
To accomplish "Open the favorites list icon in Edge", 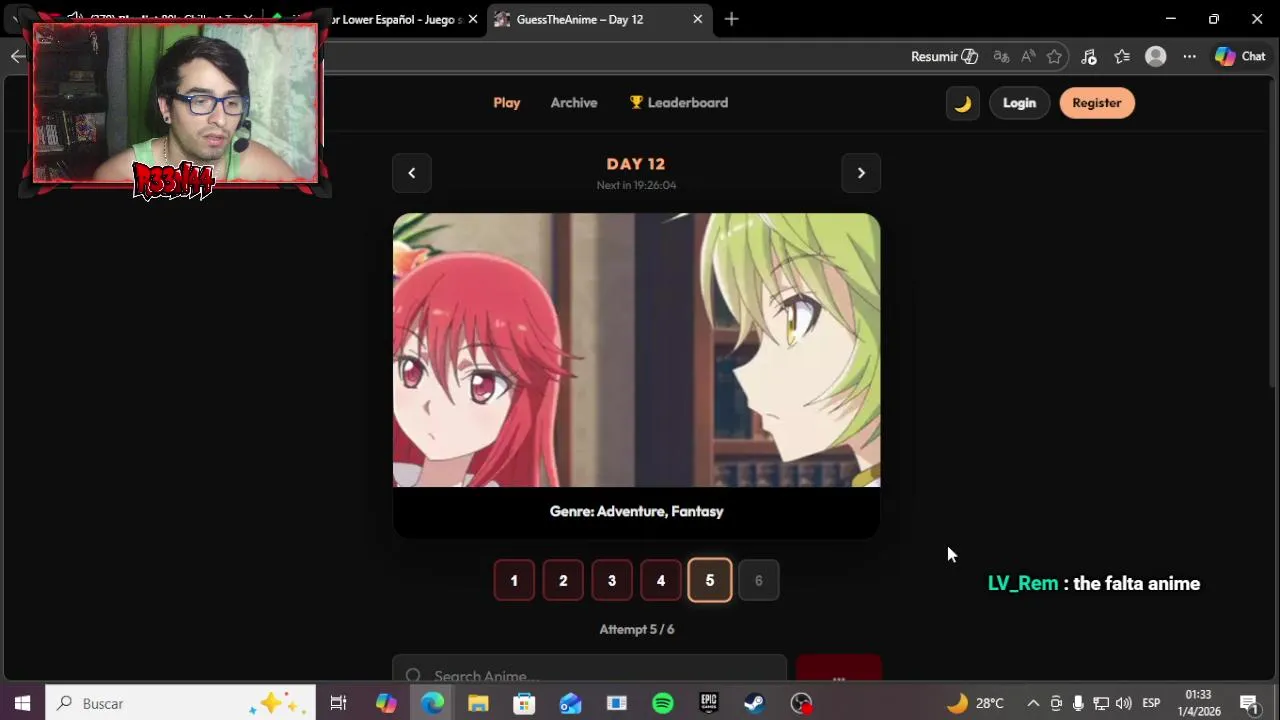I will pyautogui.click(x=1122, y=57).
